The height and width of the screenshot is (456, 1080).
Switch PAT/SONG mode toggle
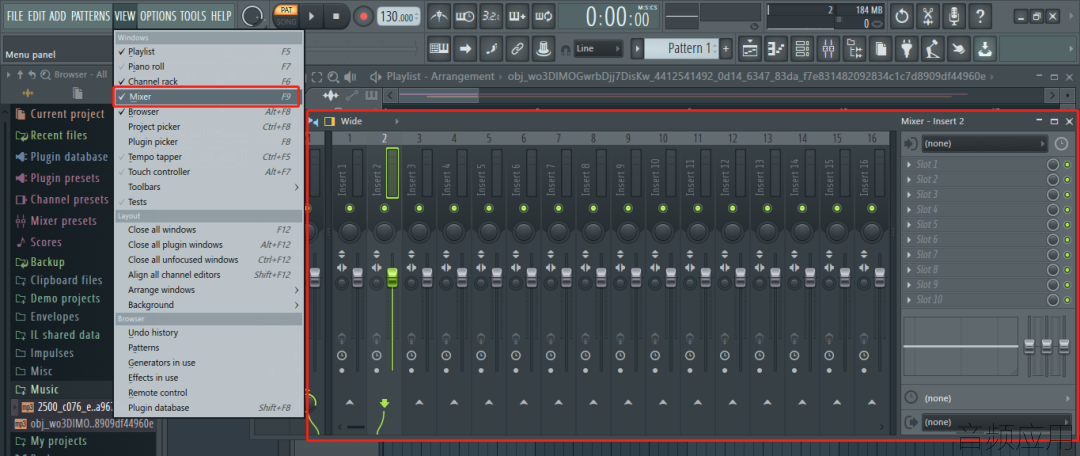pos(286,16)
